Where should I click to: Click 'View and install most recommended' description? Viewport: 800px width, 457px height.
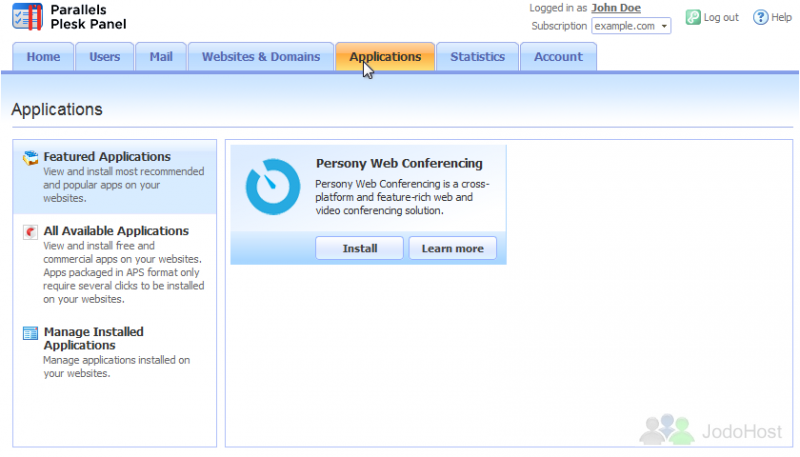point(123,185)
